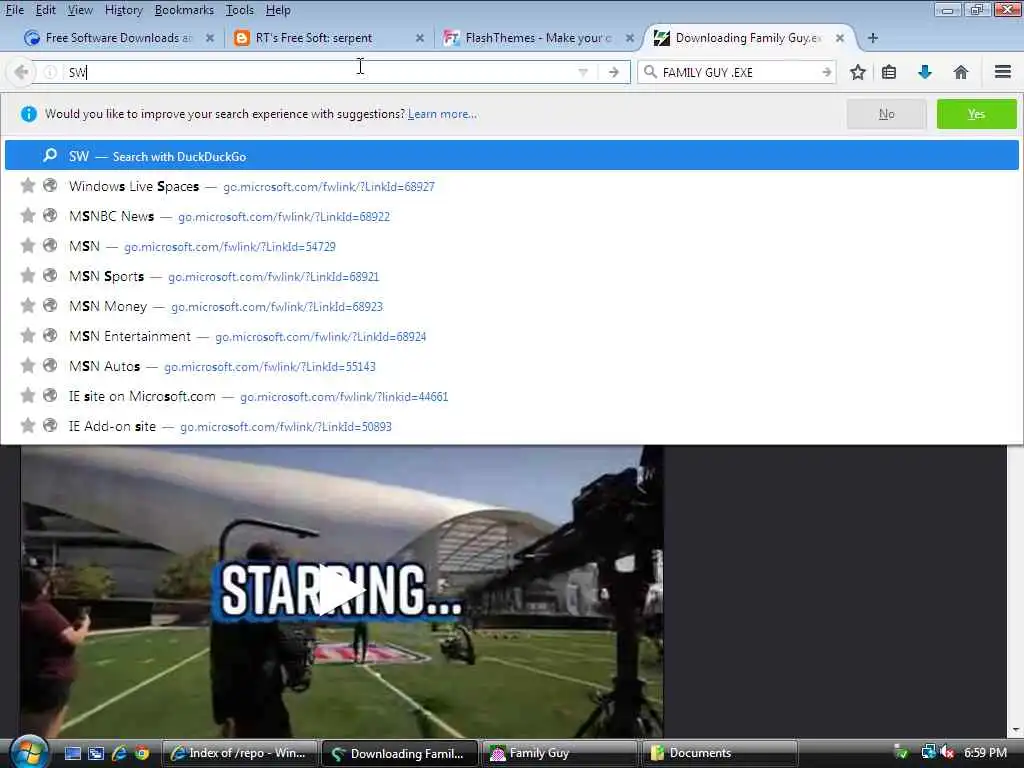
Task: Click bookmark star beside MSN Sports
Action: pos(27,276)
